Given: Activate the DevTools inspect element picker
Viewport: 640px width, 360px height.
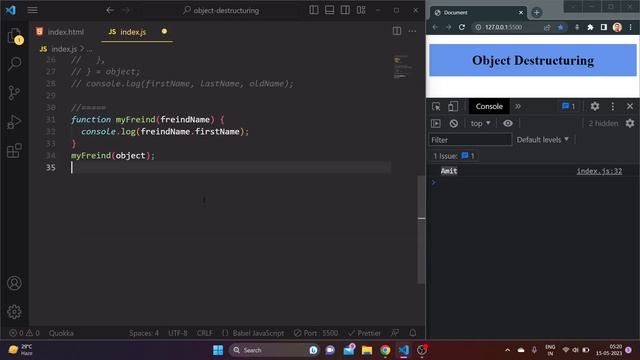Looking at the screenshot, I should [x=436, y=107].
